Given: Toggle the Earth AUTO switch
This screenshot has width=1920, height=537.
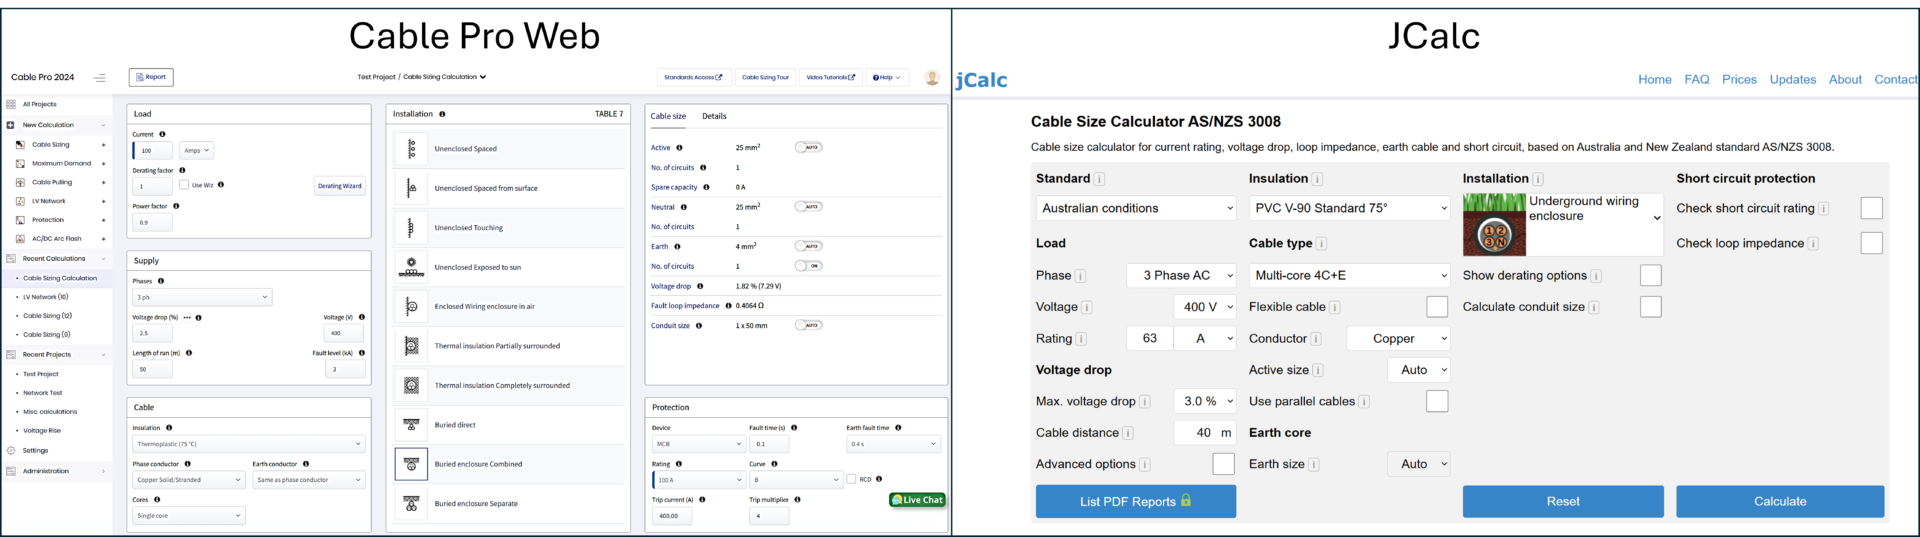Looking at the screenshot, I should click(808, 246).
